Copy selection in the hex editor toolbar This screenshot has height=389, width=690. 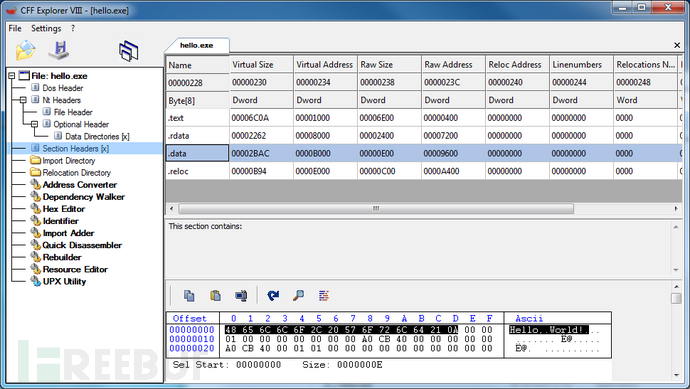[189, 296]
